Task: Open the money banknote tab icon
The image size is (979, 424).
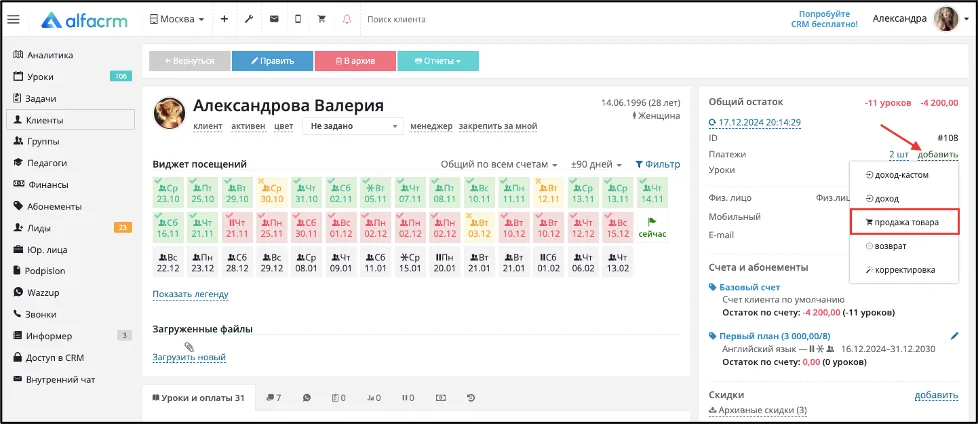Action: [x=441, y=397]
